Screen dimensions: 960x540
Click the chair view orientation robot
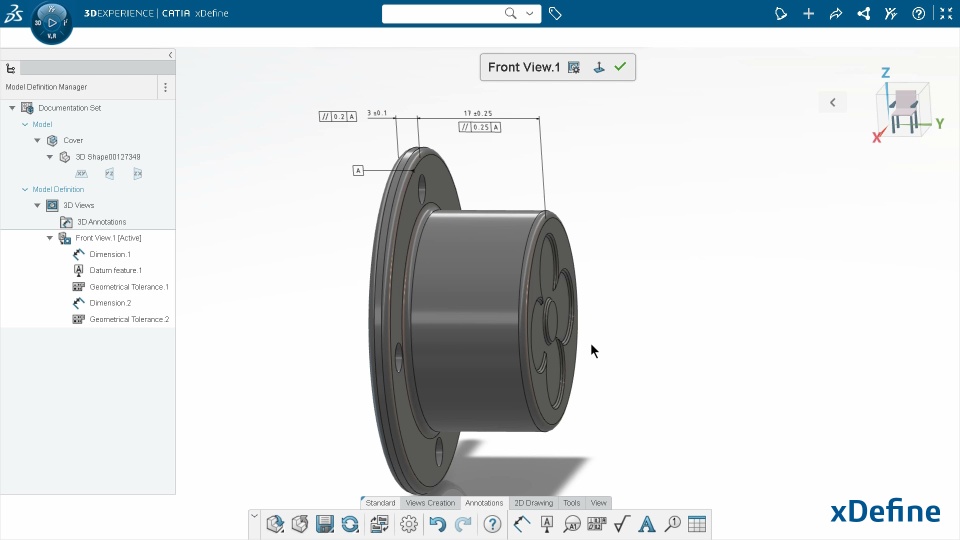pyautogui.click(x=905, y=110)
